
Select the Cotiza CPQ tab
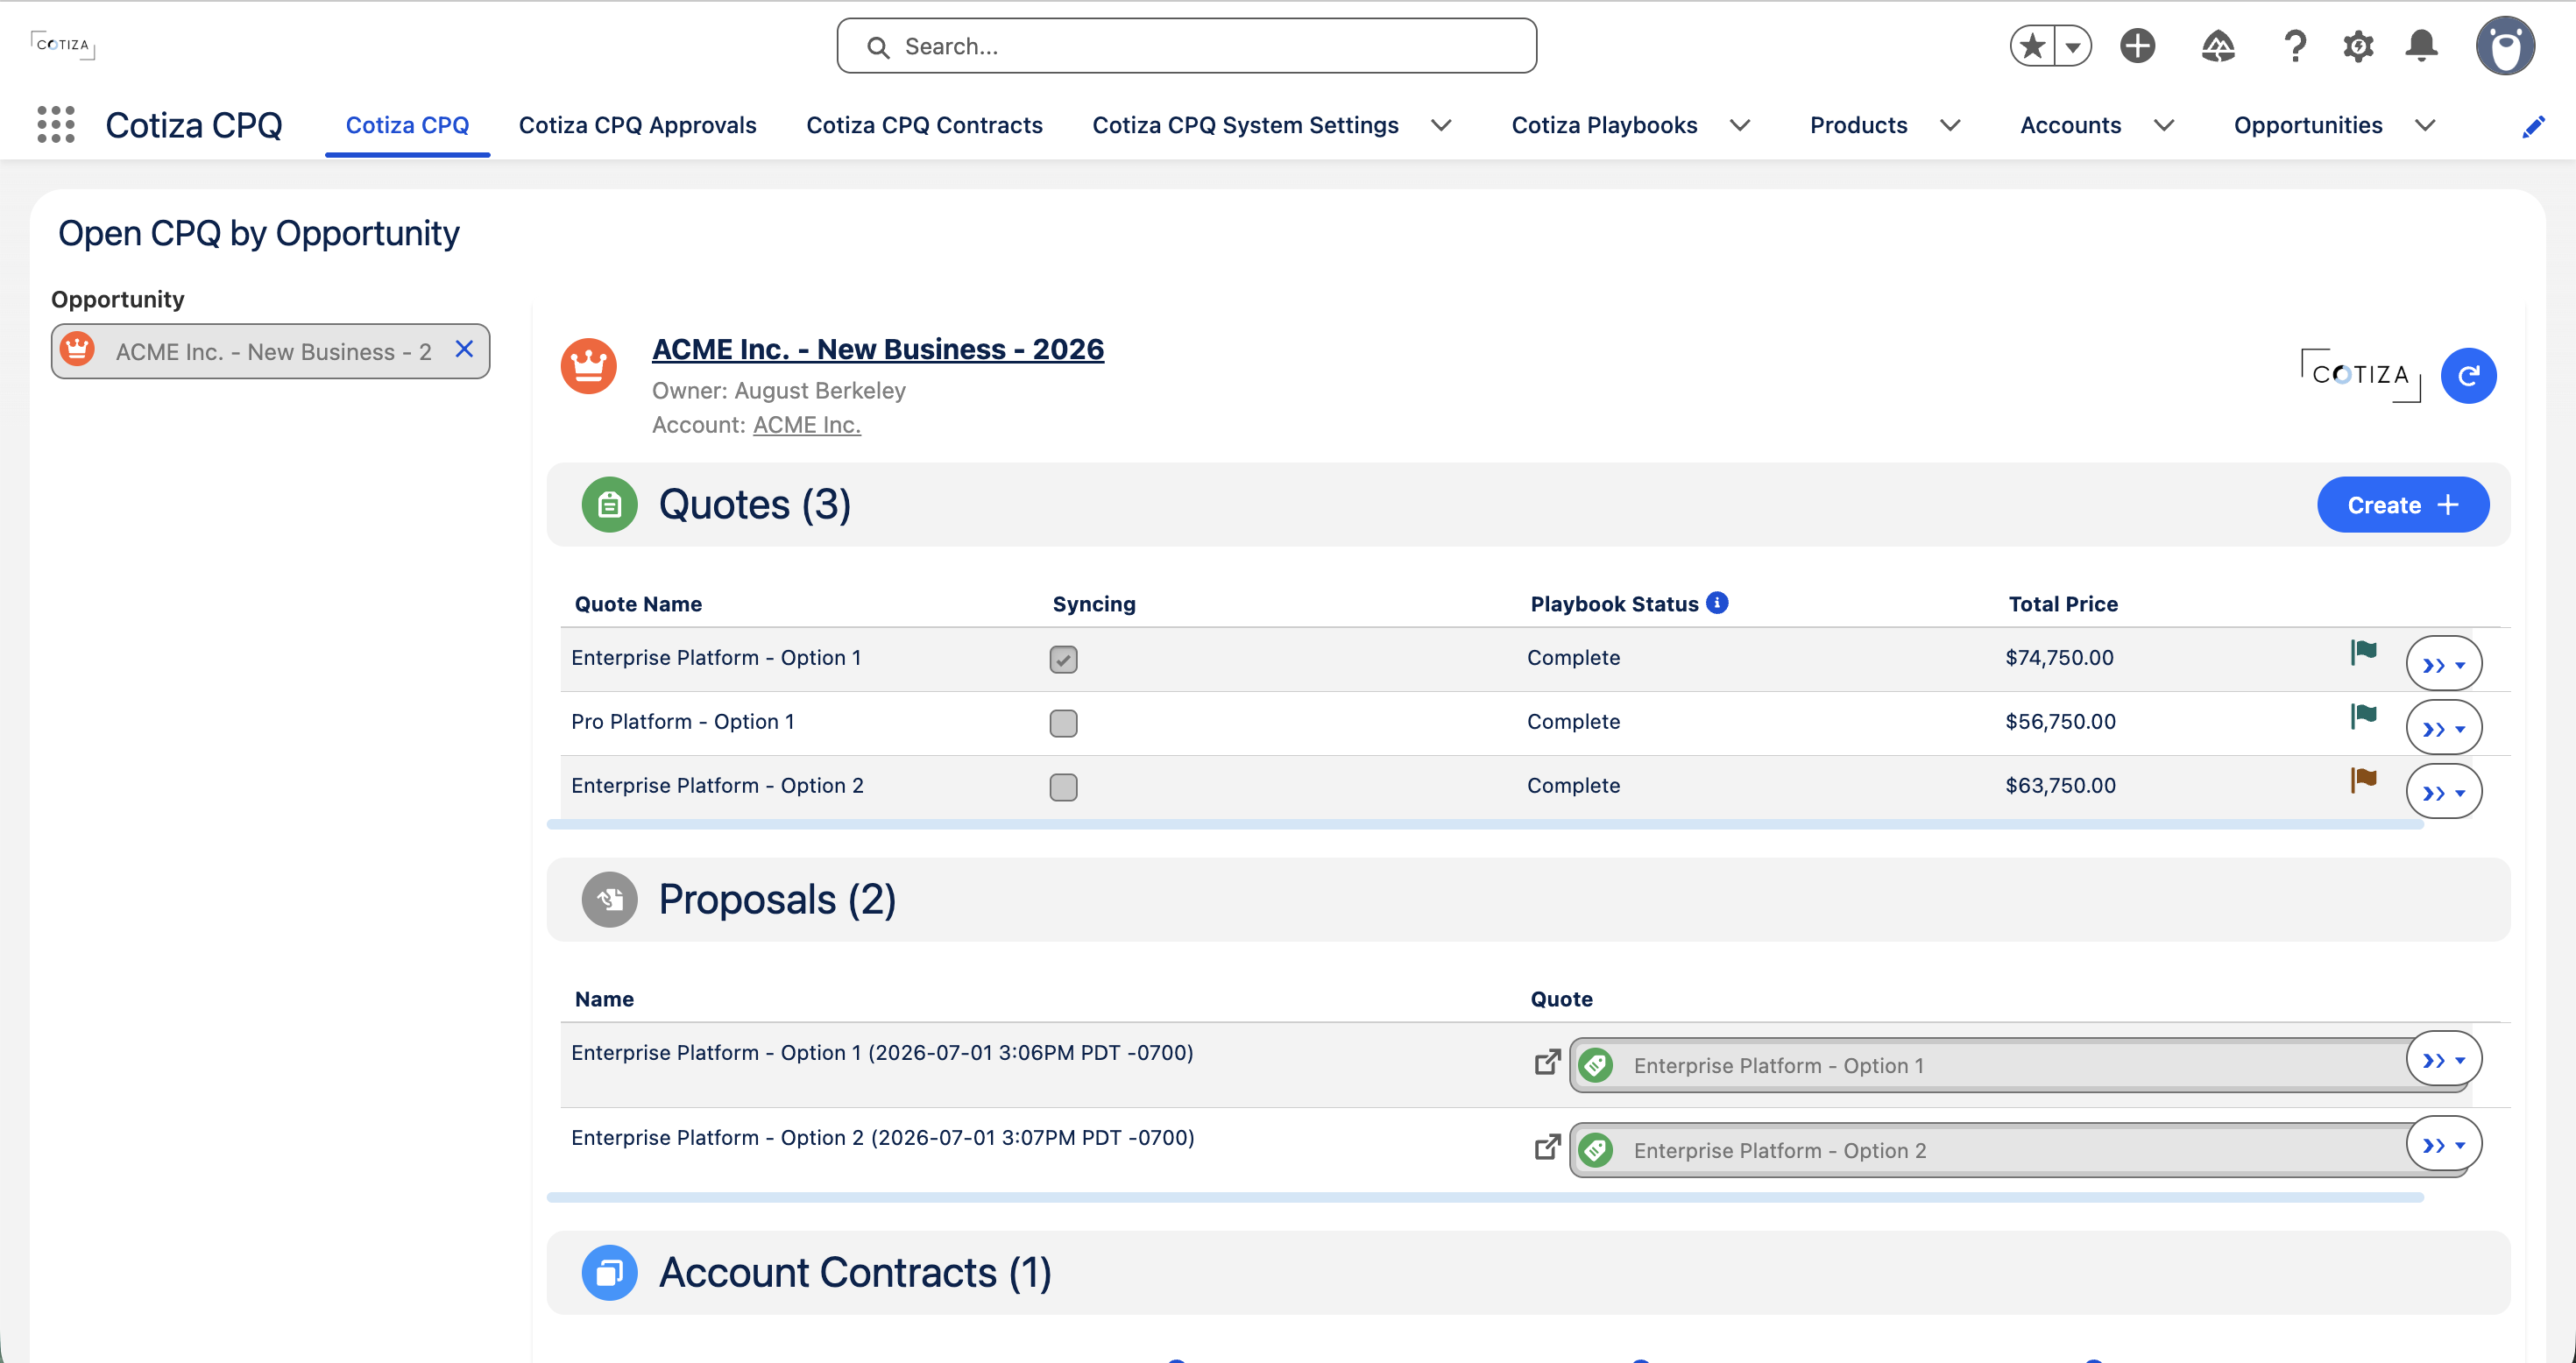407,126
